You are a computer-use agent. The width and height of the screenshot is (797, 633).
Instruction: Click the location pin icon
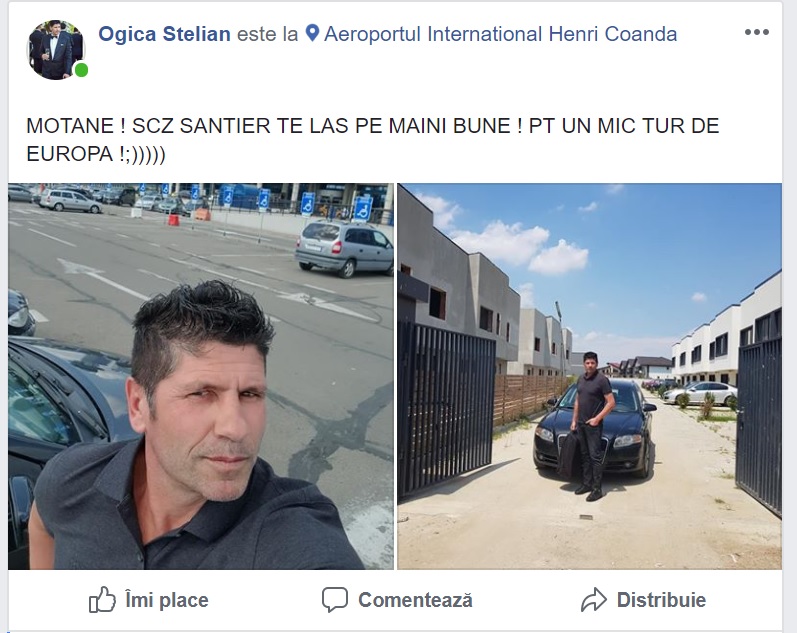[x=312, y=34]
